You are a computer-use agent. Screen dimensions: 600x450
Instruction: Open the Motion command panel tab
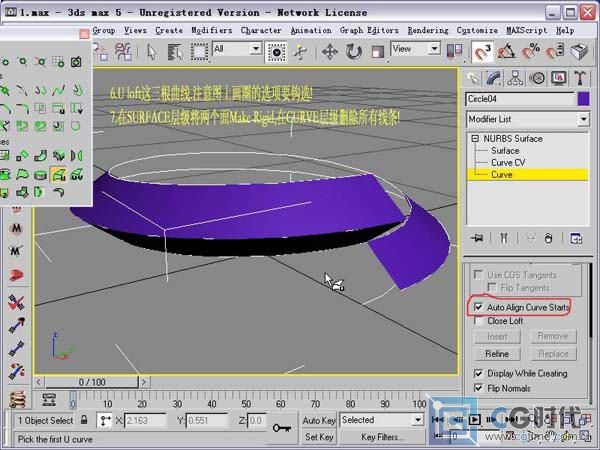(537, 78)
